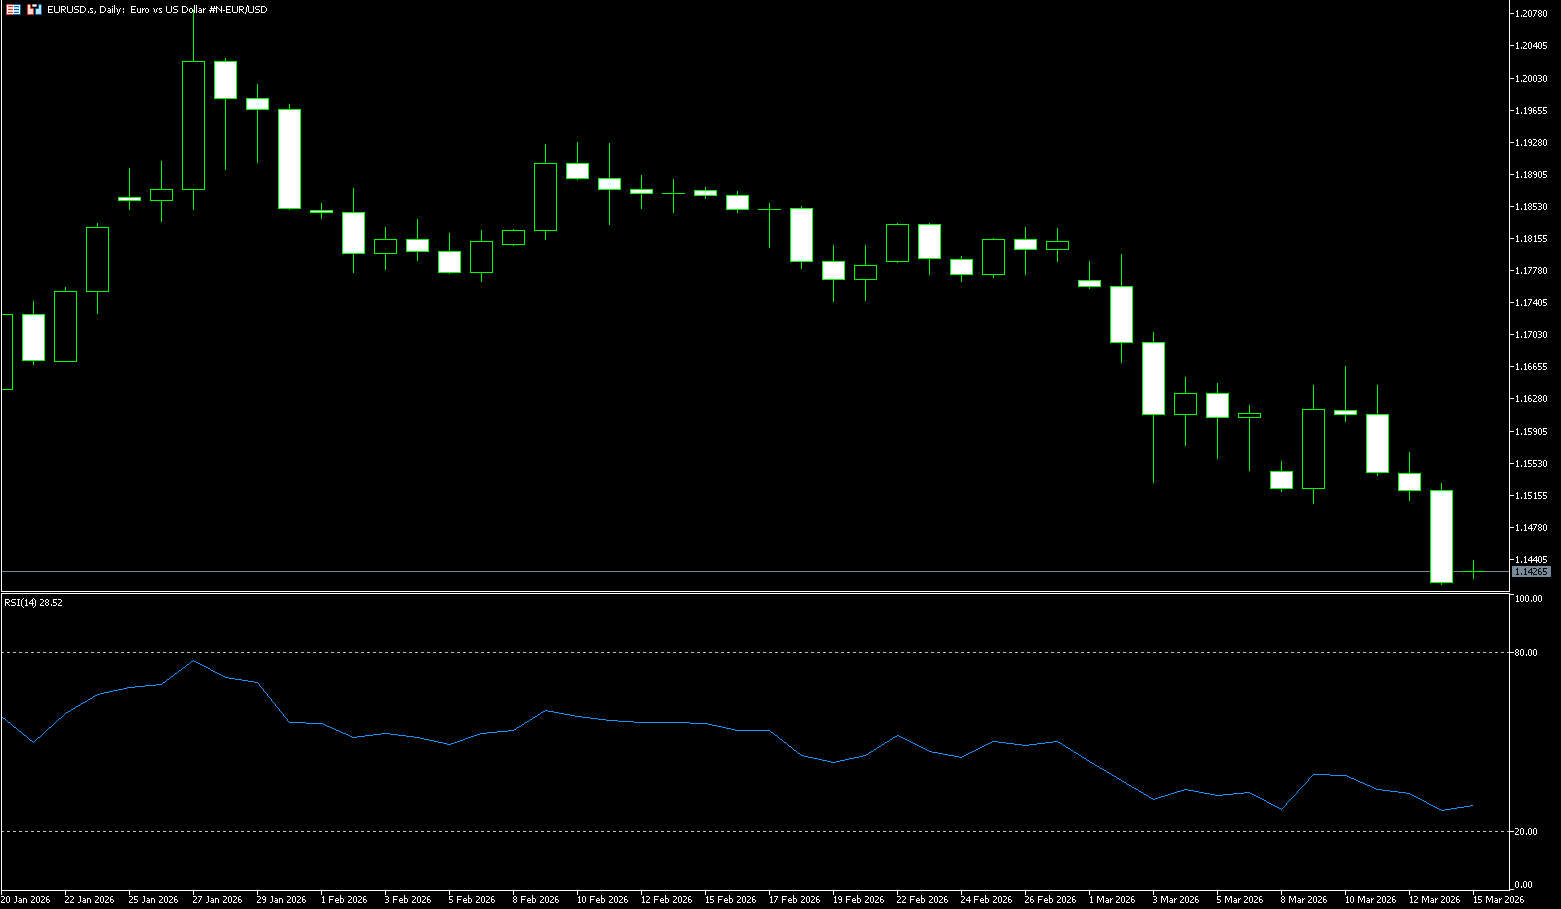Click the EURUSD.s Daily chart title
The height and width of the screenshot is (909, 1561).
click(157, 9)
